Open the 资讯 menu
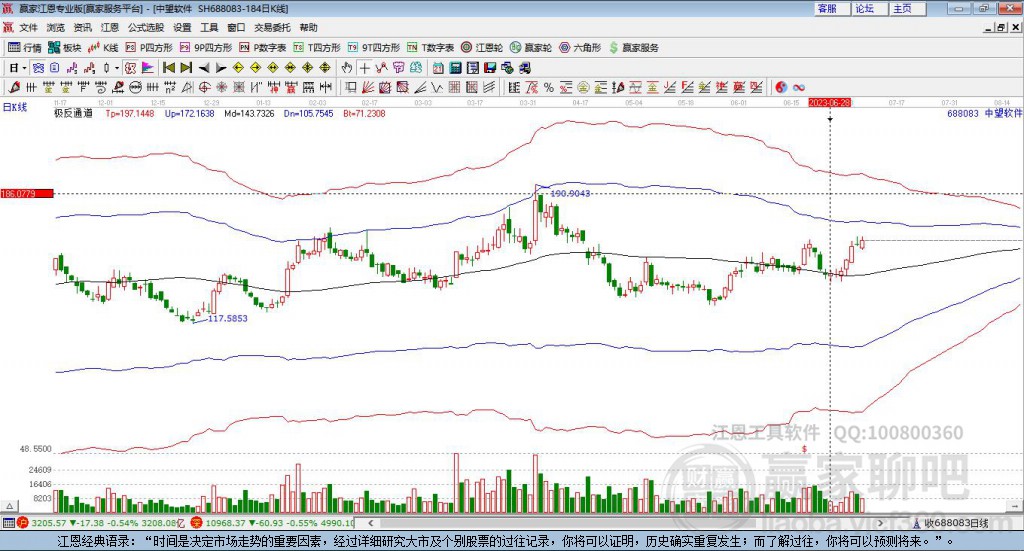This screenshot has height=551, width=1024. (82, 27)
